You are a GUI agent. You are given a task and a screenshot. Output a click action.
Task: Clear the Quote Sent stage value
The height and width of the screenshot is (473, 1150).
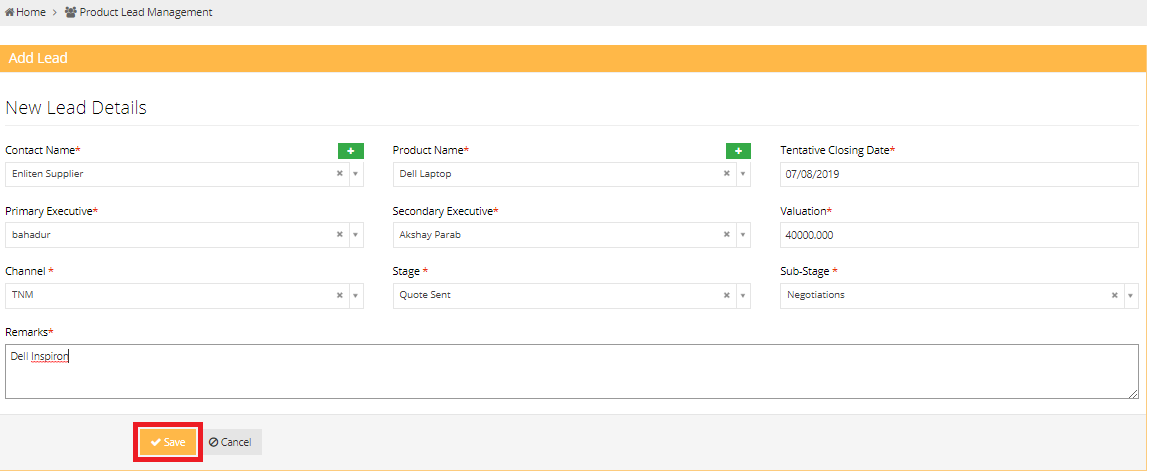[x=727, y=296]
